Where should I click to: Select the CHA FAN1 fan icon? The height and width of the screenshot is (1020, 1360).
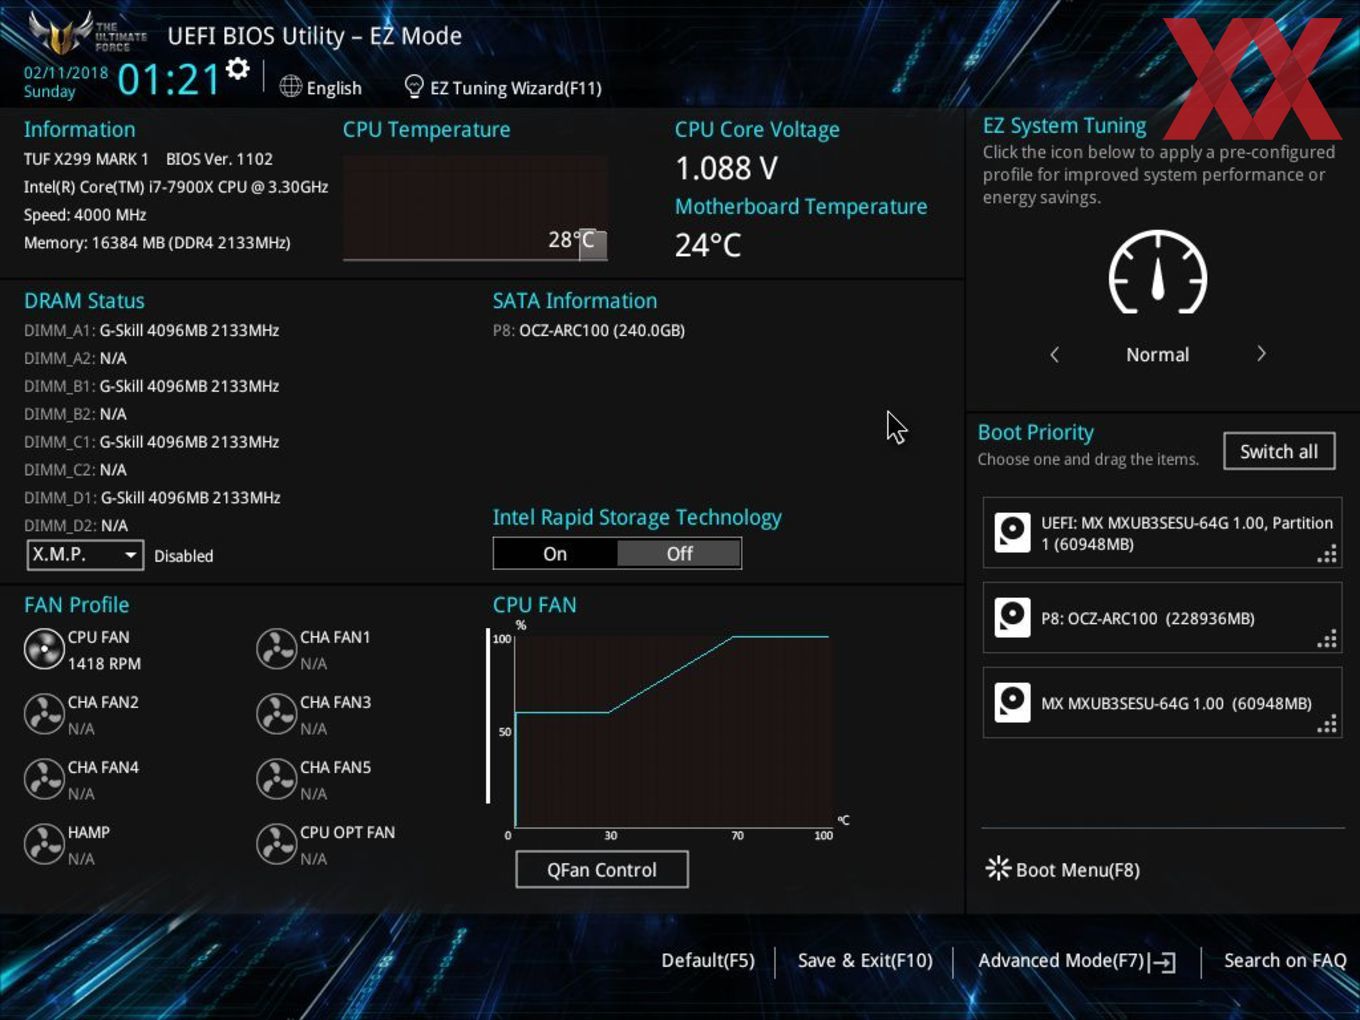click(276, 650)
